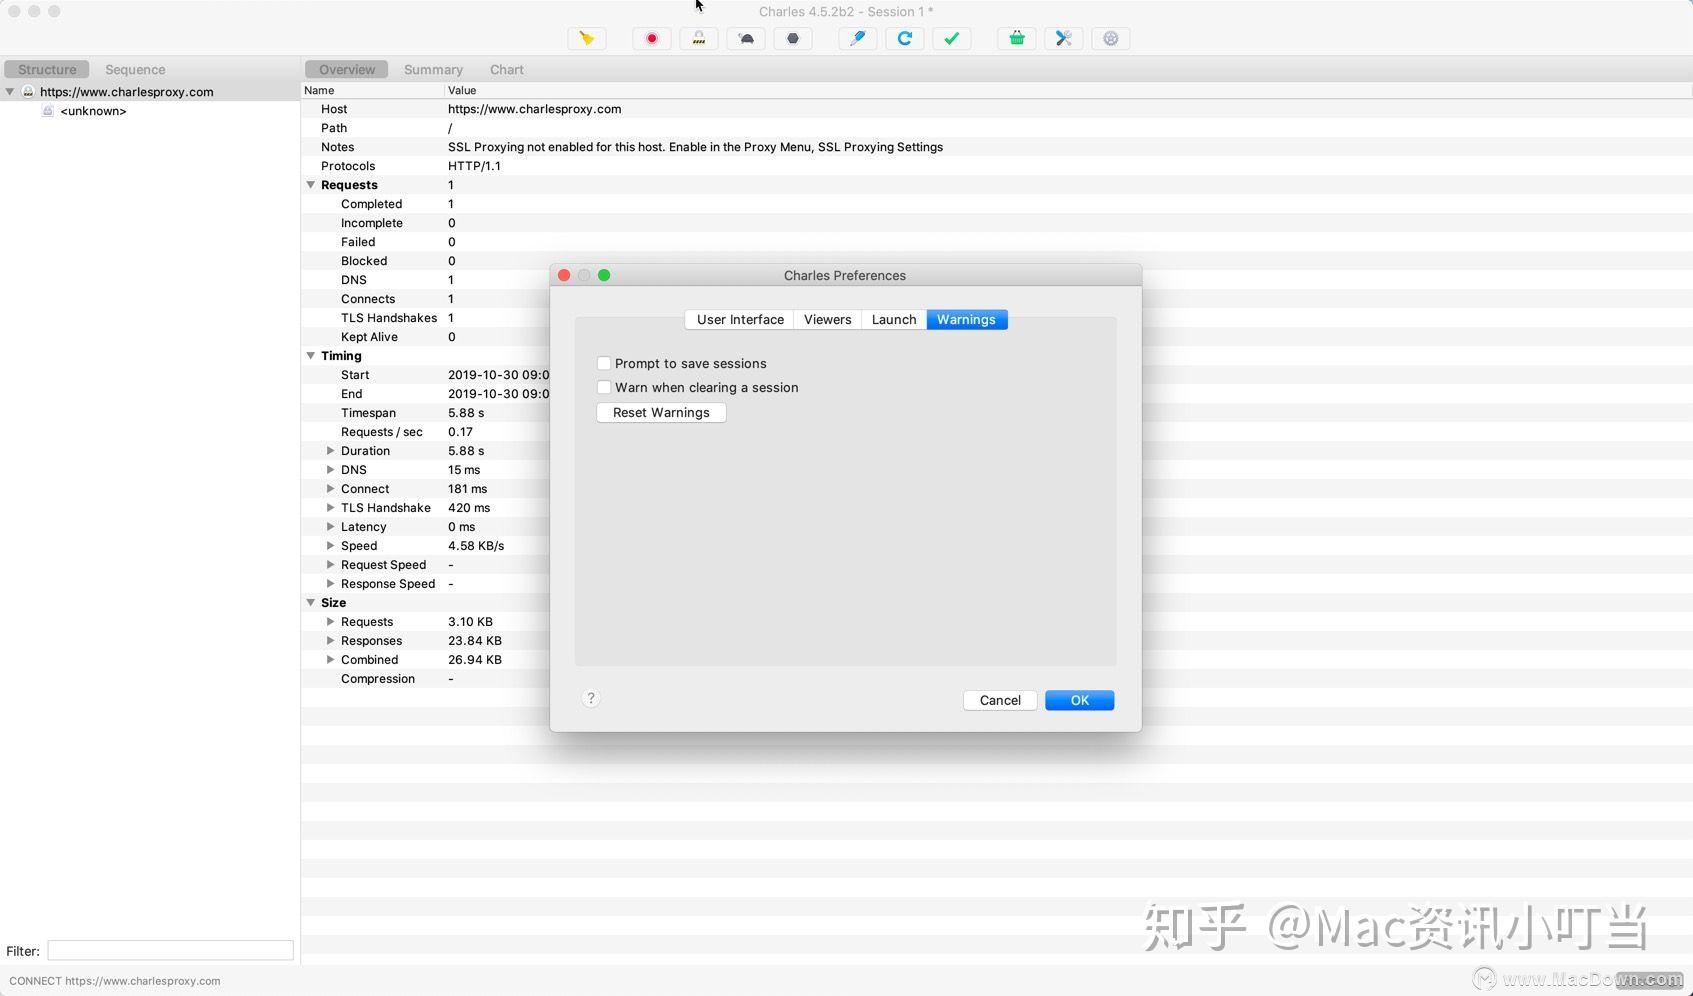Validate the response with the checkmark icon
This screenshot has width=1693, height=996.
[952, 38]
